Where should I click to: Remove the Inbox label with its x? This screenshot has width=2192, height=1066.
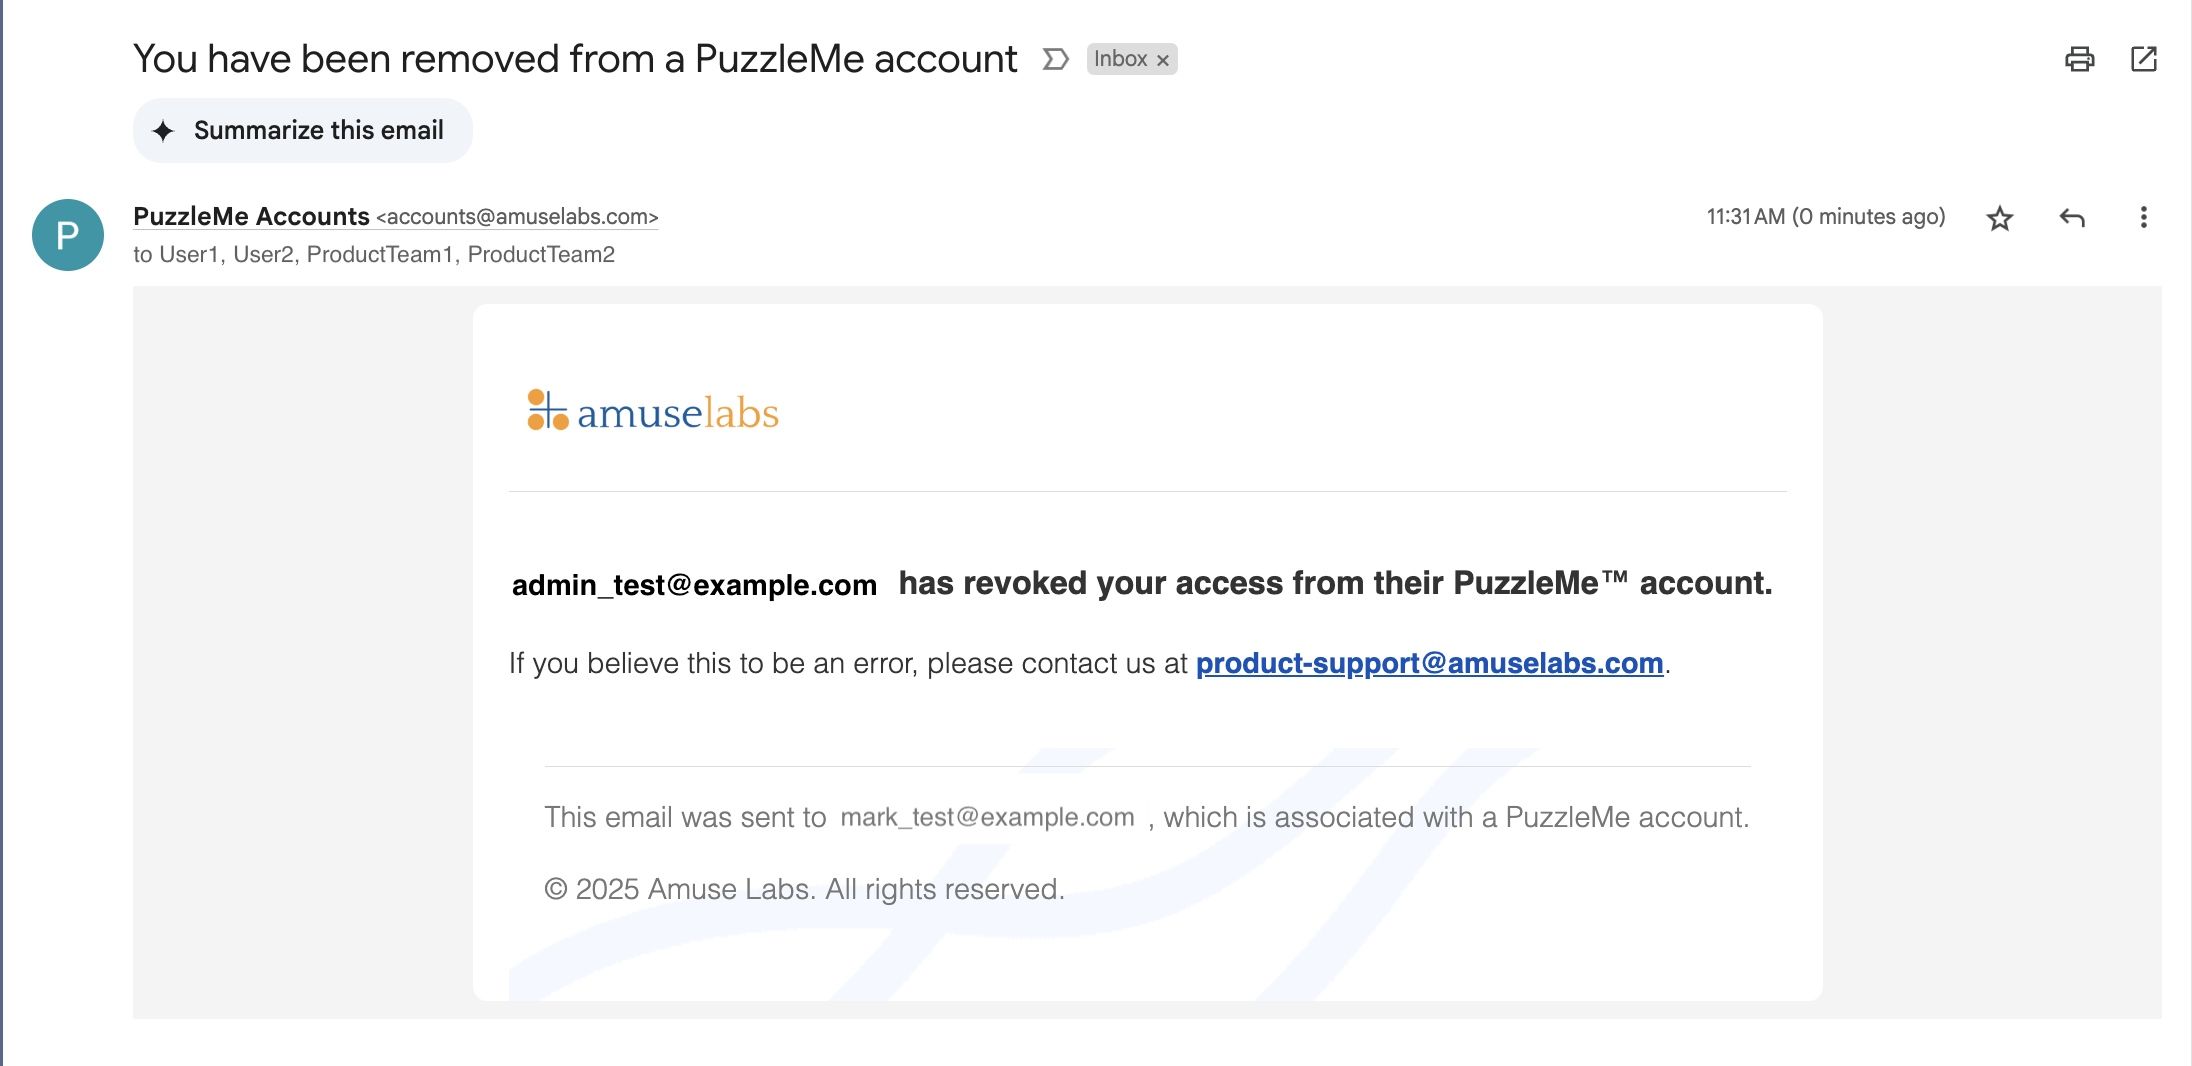pyautogui.click(x=1163, y=61)
